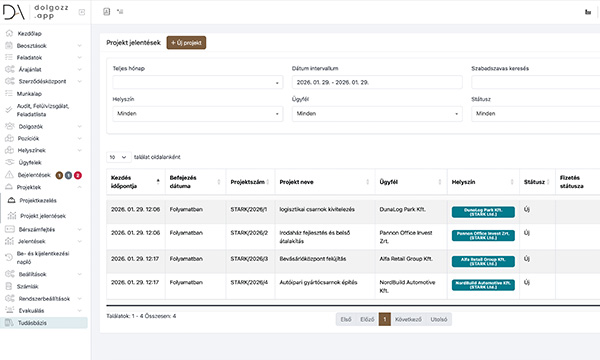Click the Dolgozók people icon
Viewport: 600px width, 360px height.
tap(10, 126)
